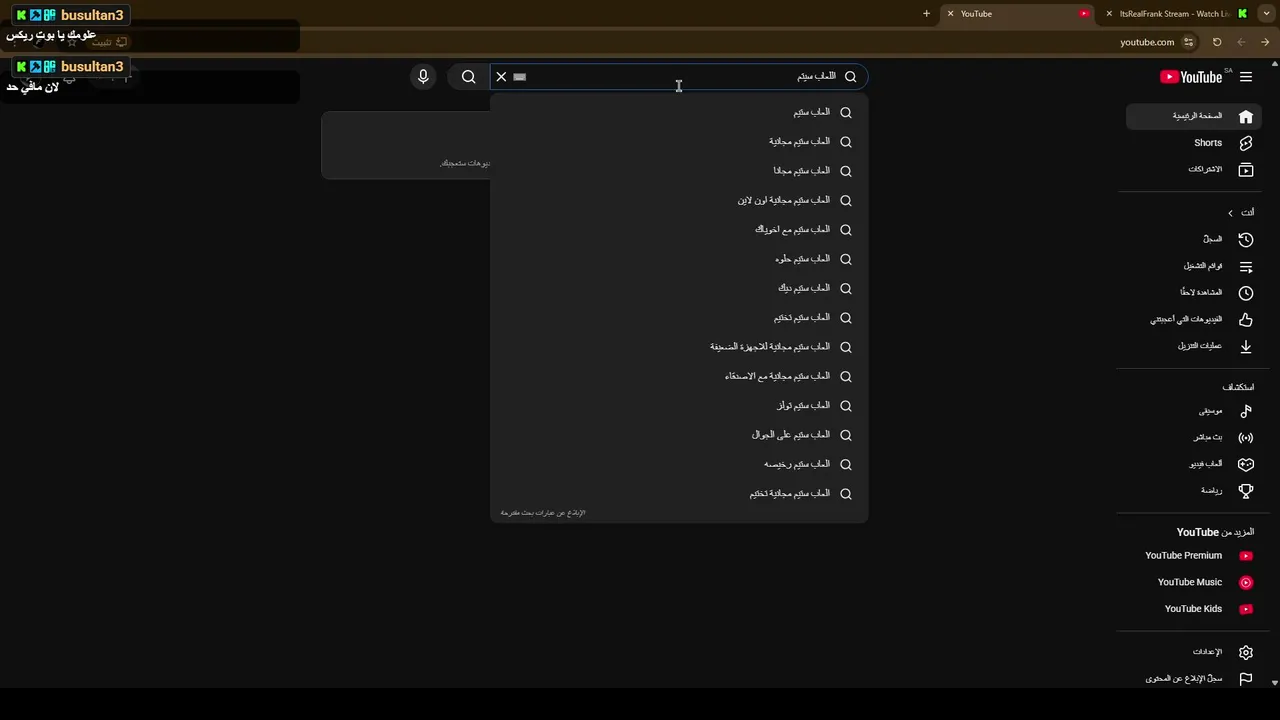Pick suggestion العاب ستيم تختيم
Screen dimensions: 1280x720
pos(679,318)
